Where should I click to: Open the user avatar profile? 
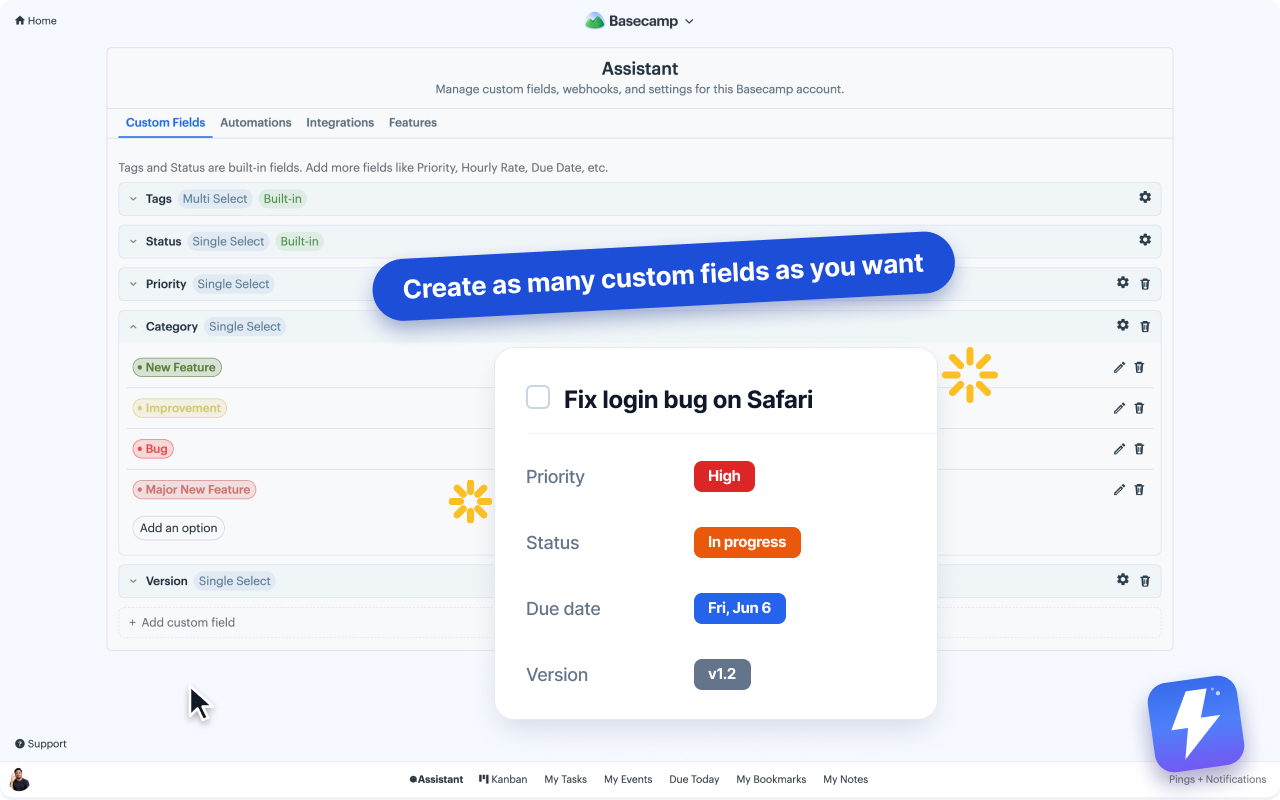(20, 779)
